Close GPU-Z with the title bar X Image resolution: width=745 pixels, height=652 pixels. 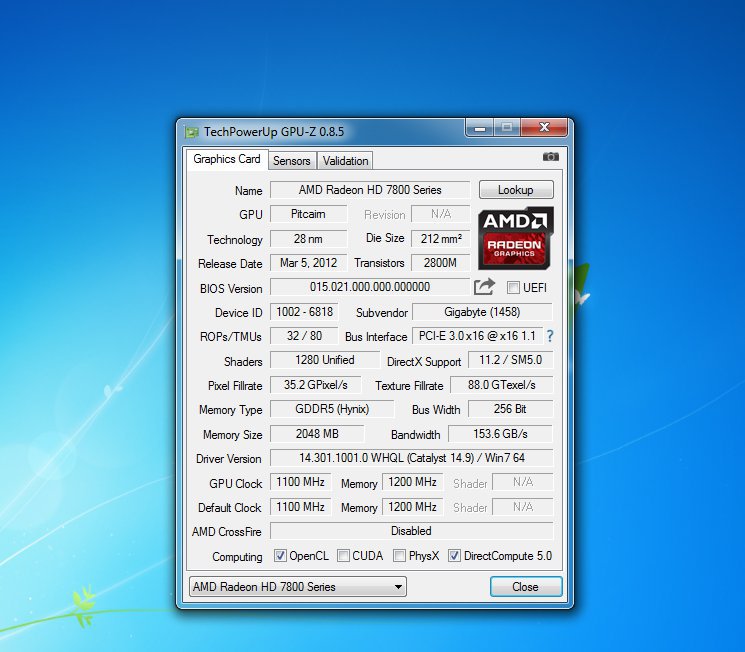(x=544, y=127)
